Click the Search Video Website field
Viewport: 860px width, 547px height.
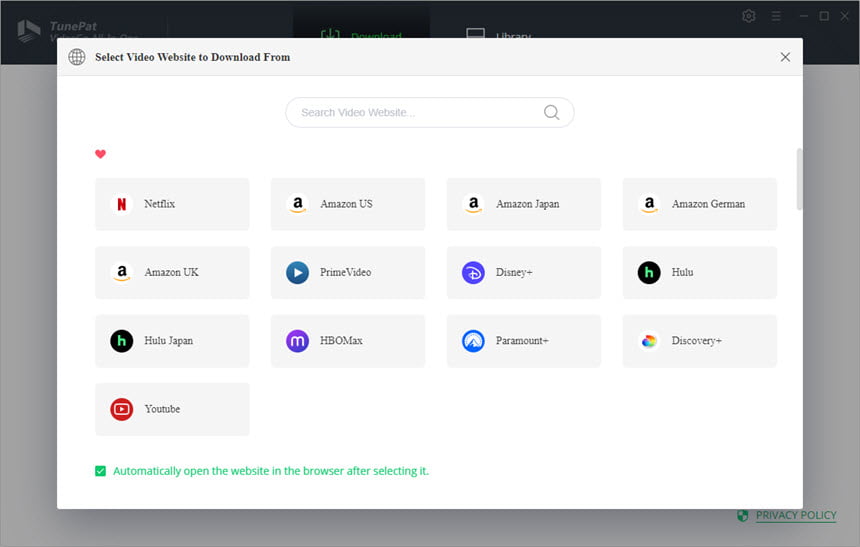429,112
